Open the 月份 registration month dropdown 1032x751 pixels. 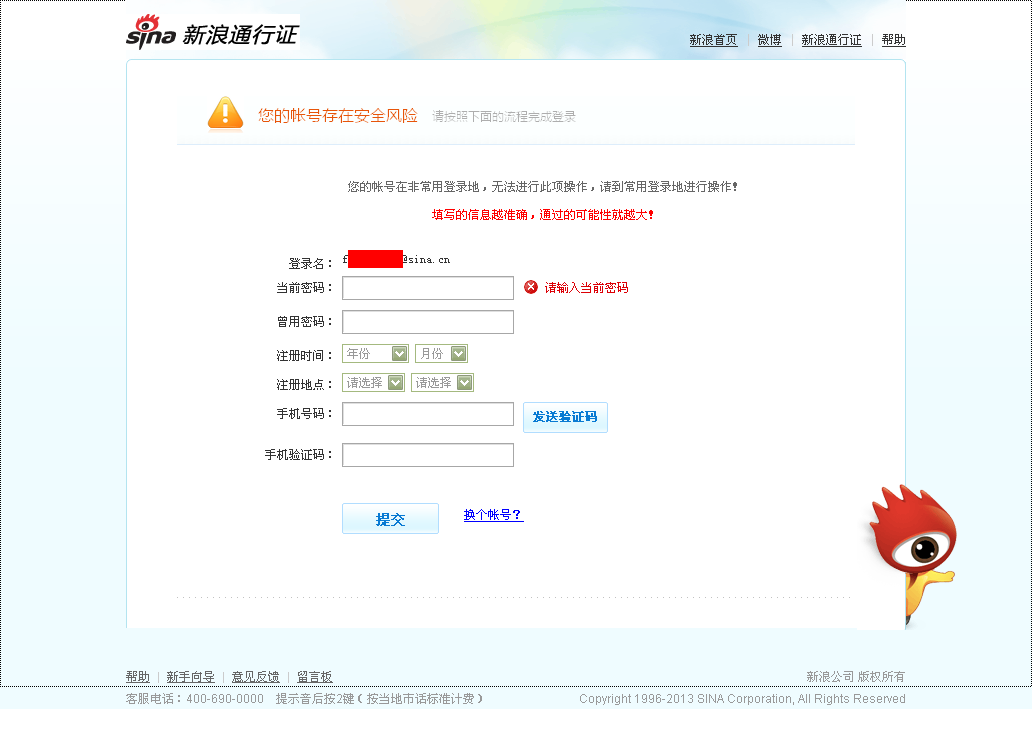click(441, 353)
